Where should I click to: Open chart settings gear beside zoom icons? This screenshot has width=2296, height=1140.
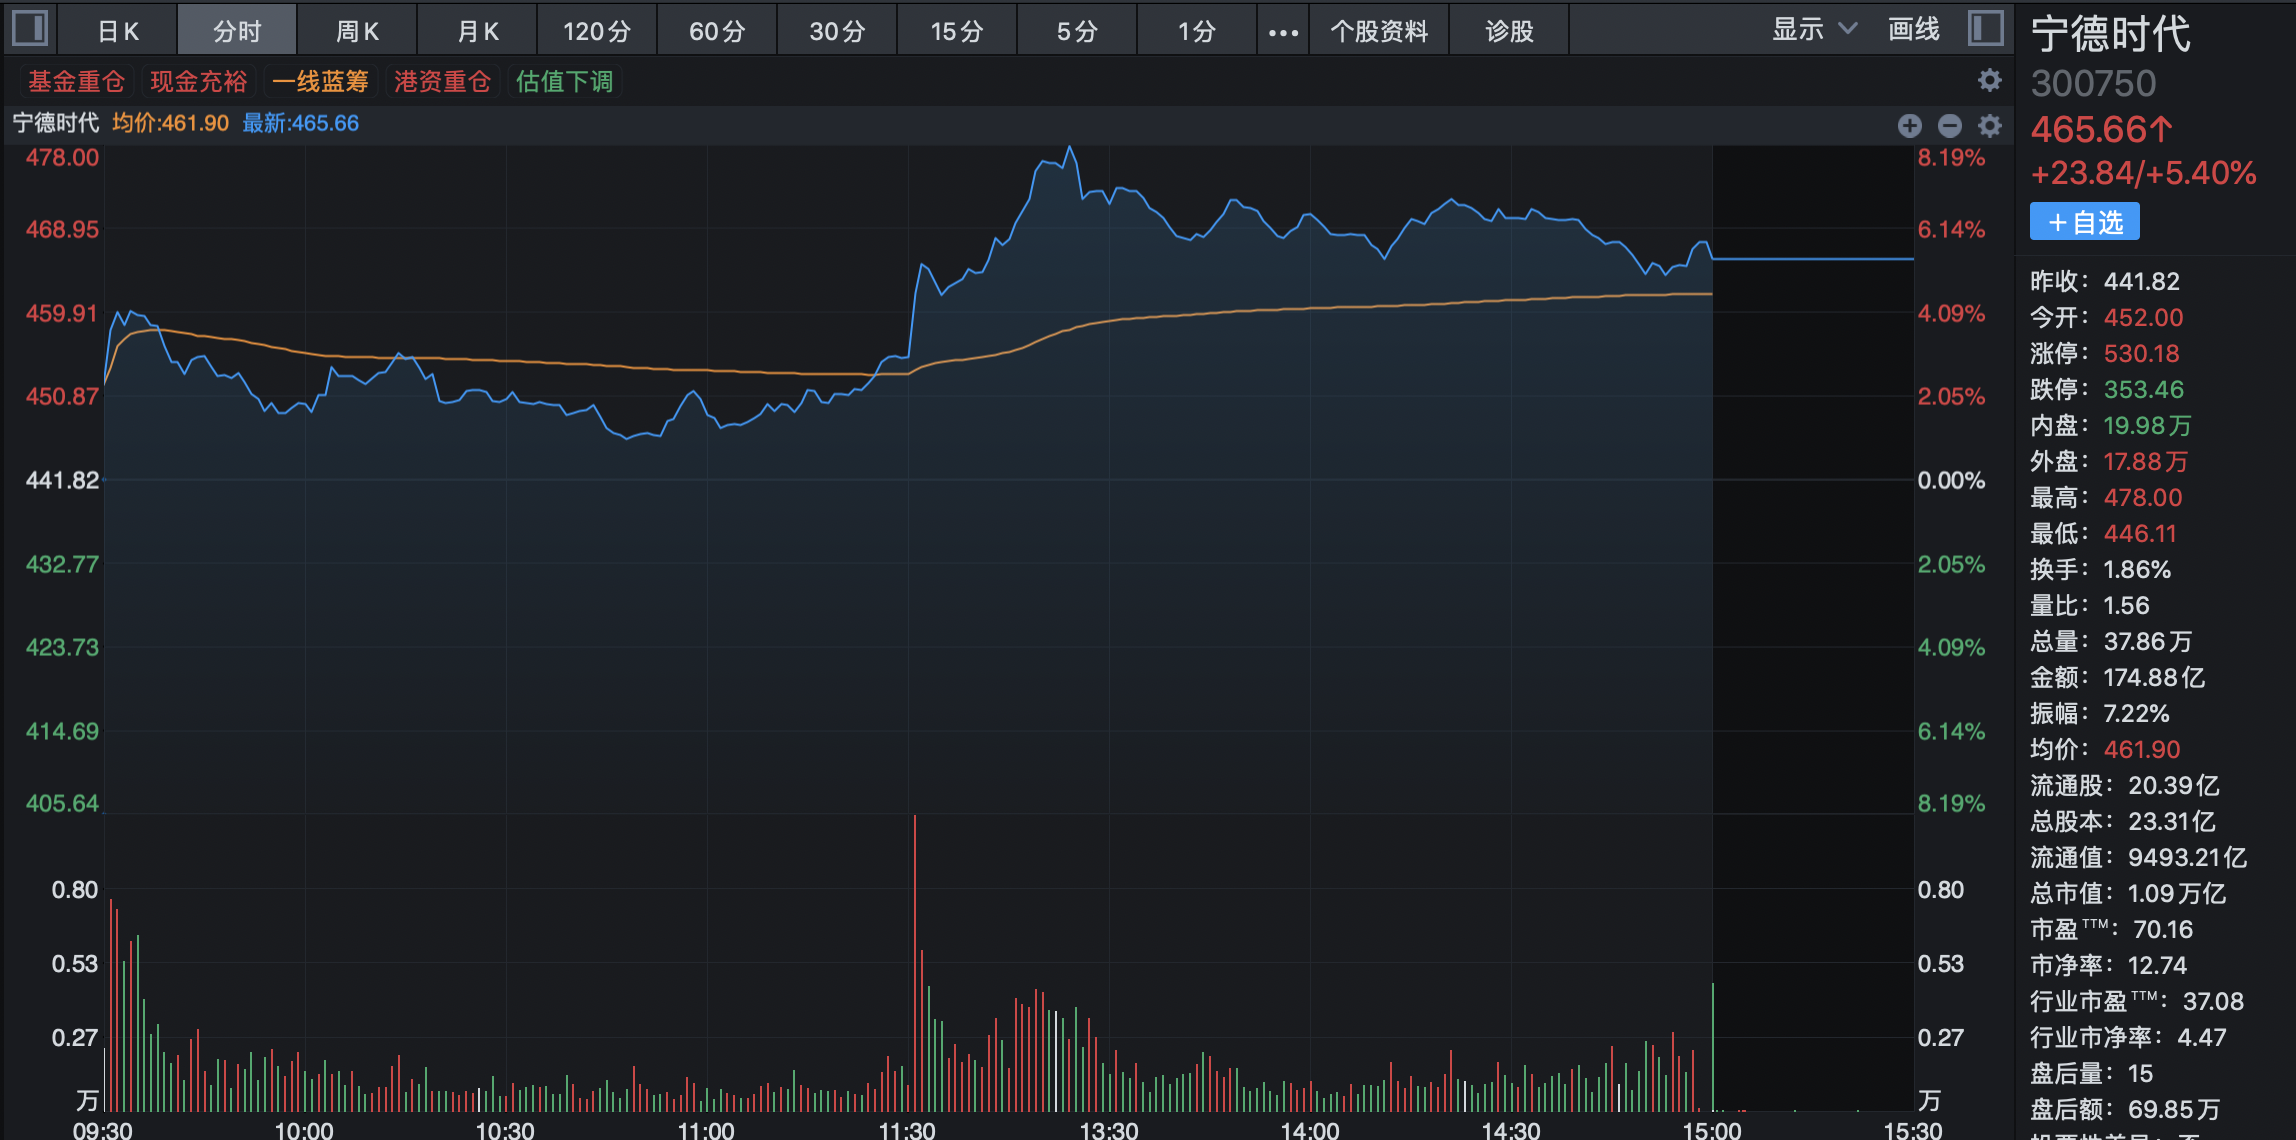[1990, 125]
